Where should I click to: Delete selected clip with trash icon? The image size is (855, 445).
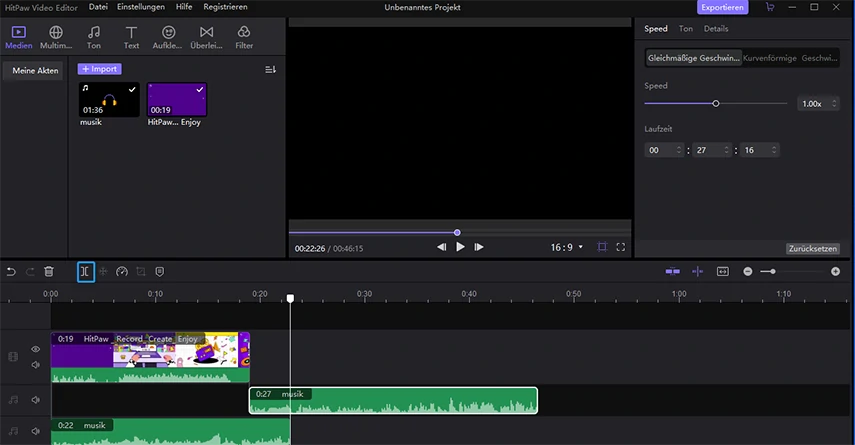click(x=49, y=272)
